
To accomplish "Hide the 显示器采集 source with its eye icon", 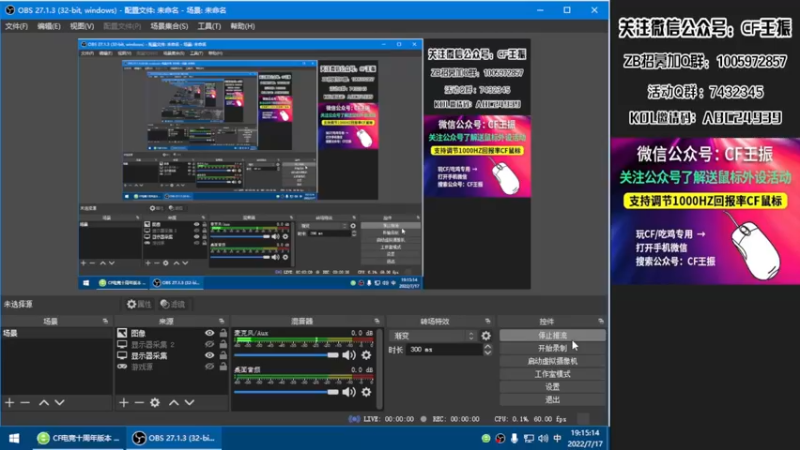I will coord(209,355).
